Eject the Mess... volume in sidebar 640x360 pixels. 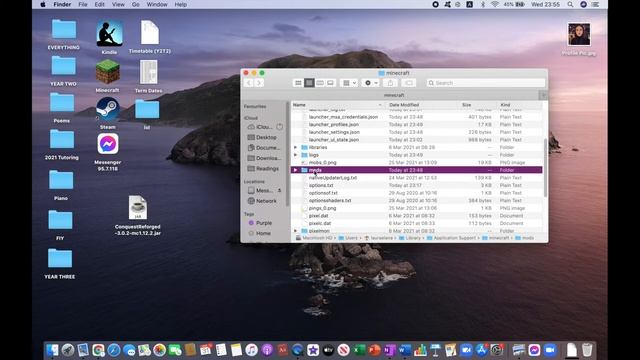click(x=280, y=191)
